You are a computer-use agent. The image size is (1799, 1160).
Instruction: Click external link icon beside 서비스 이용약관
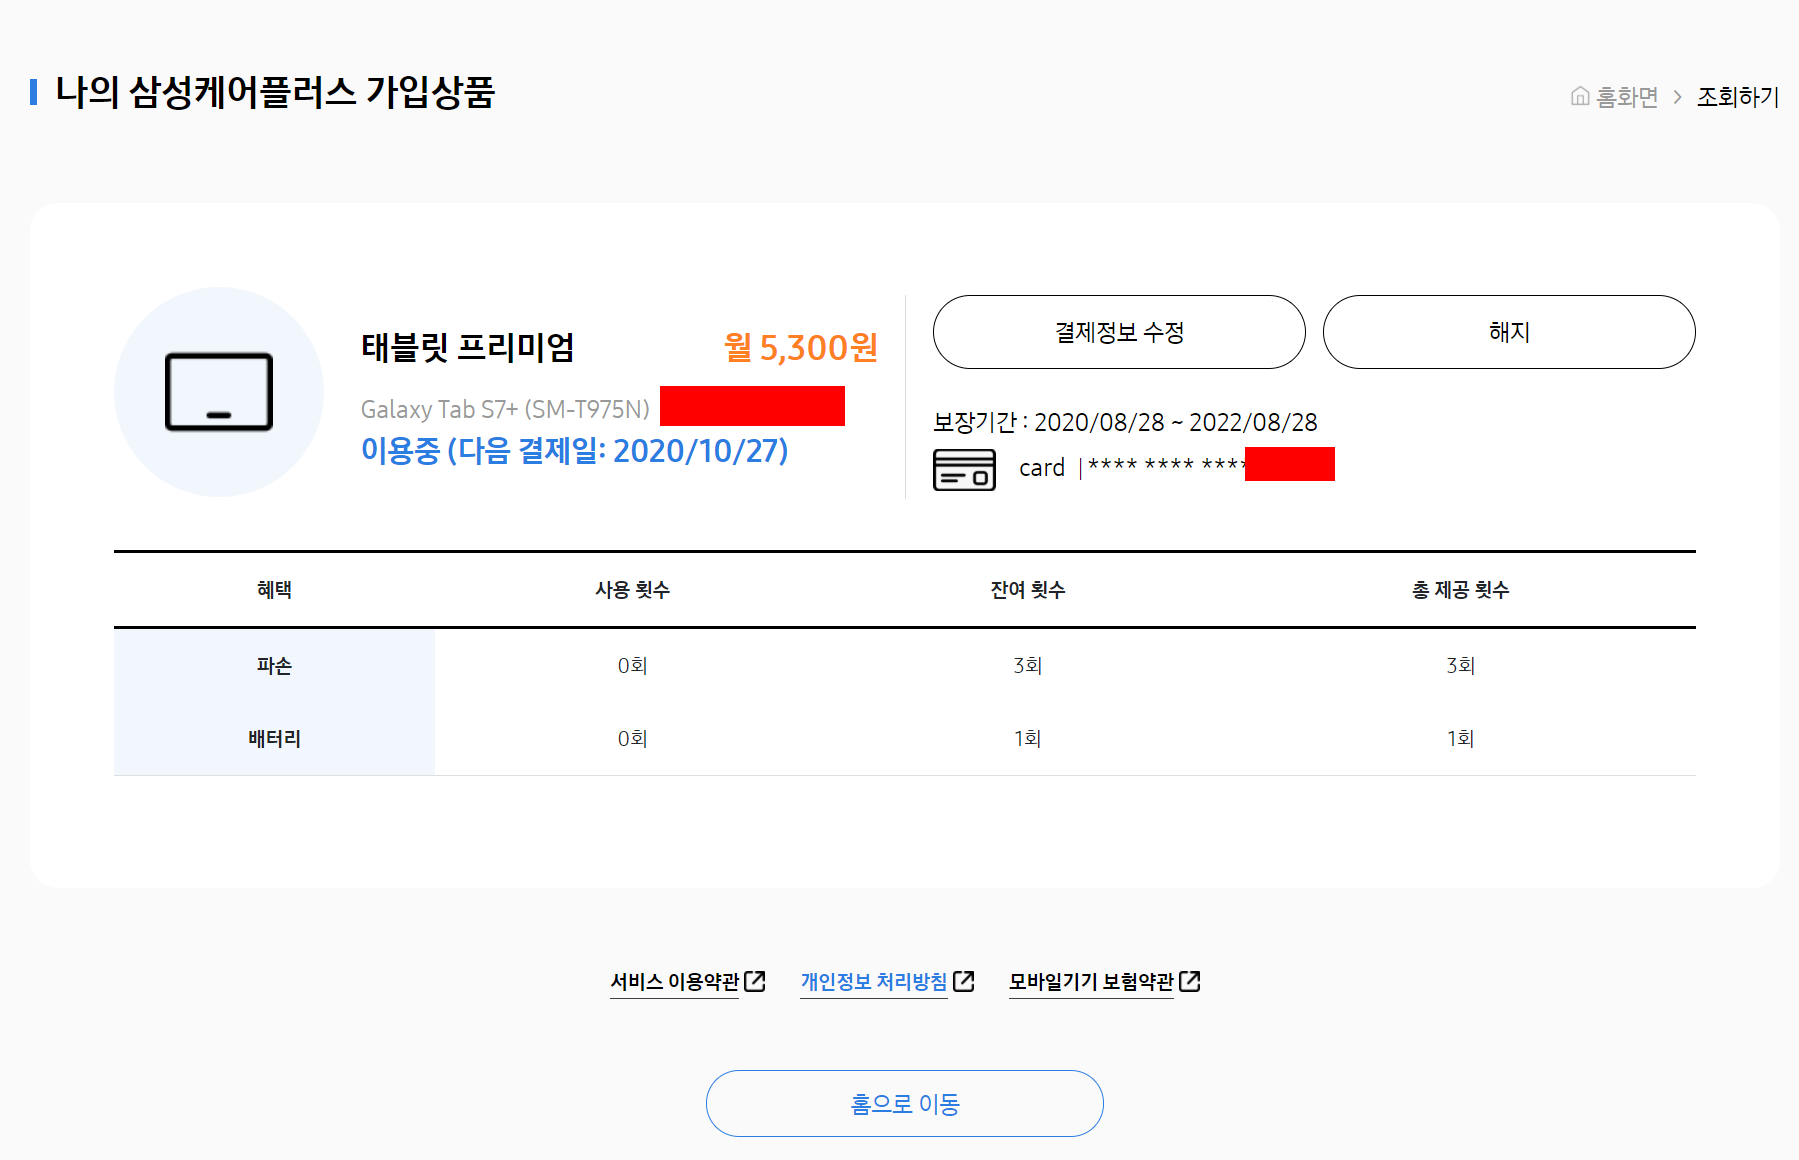[x=755, y=981]
